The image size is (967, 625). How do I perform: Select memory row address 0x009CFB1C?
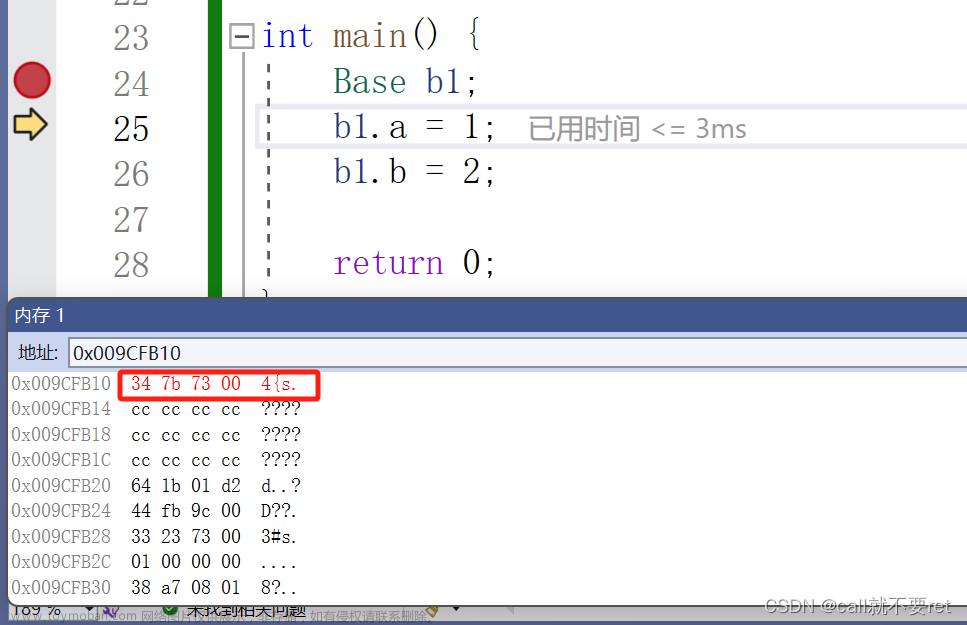click(x=61, y=460)
